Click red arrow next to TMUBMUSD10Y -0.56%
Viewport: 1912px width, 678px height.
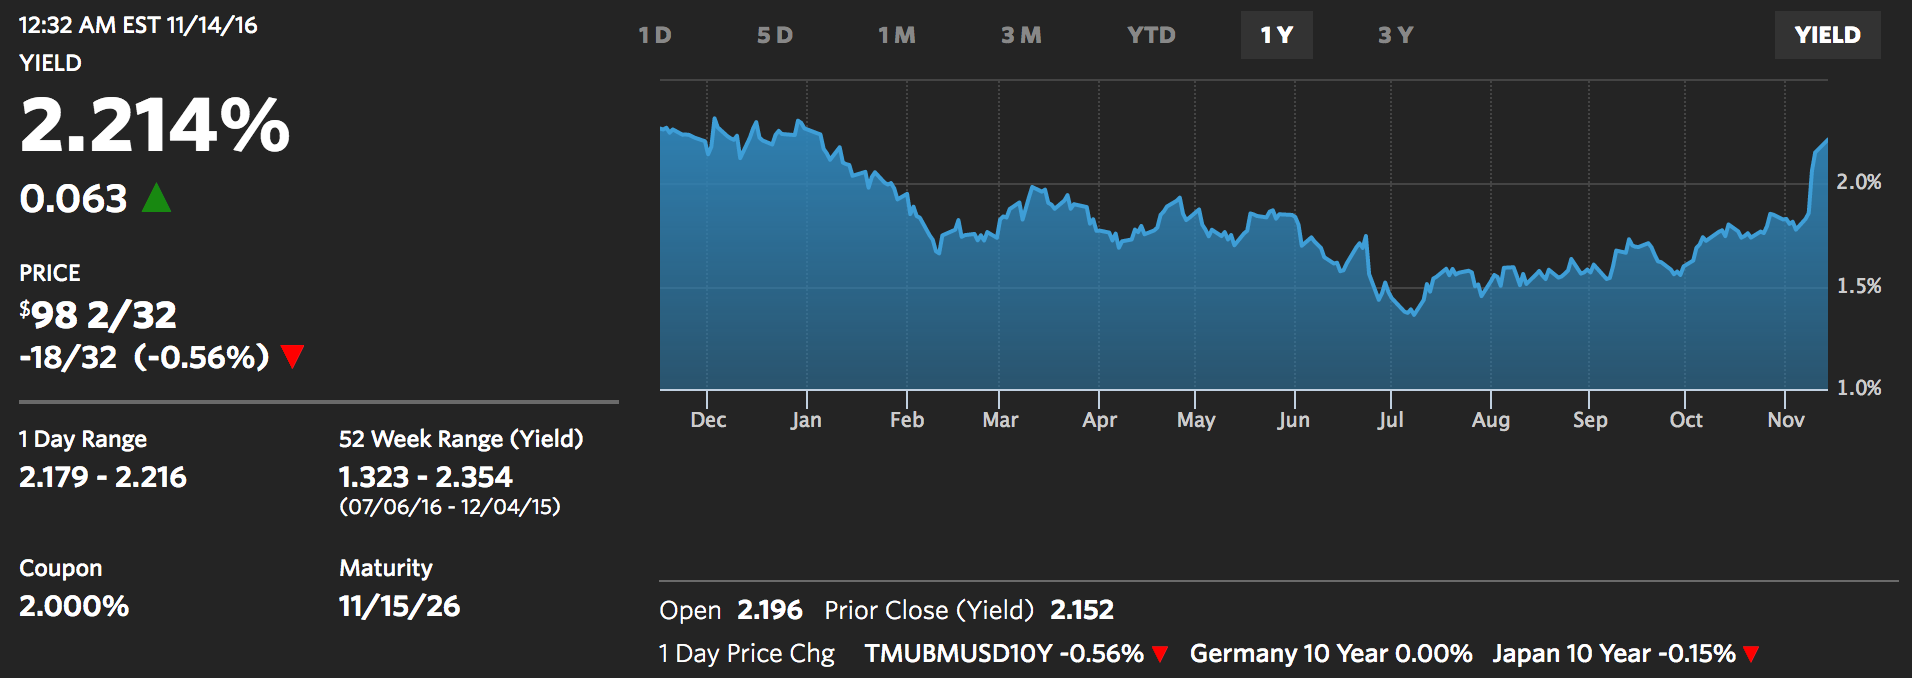tap(1160, 654)
